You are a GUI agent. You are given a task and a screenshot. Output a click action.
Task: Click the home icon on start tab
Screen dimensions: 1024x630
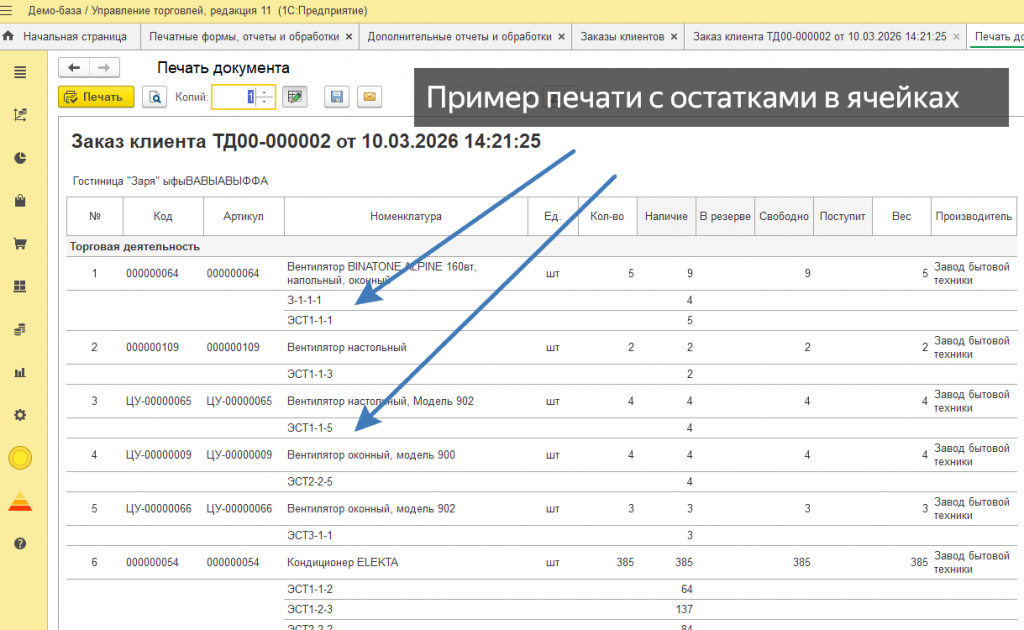[8, 37]
